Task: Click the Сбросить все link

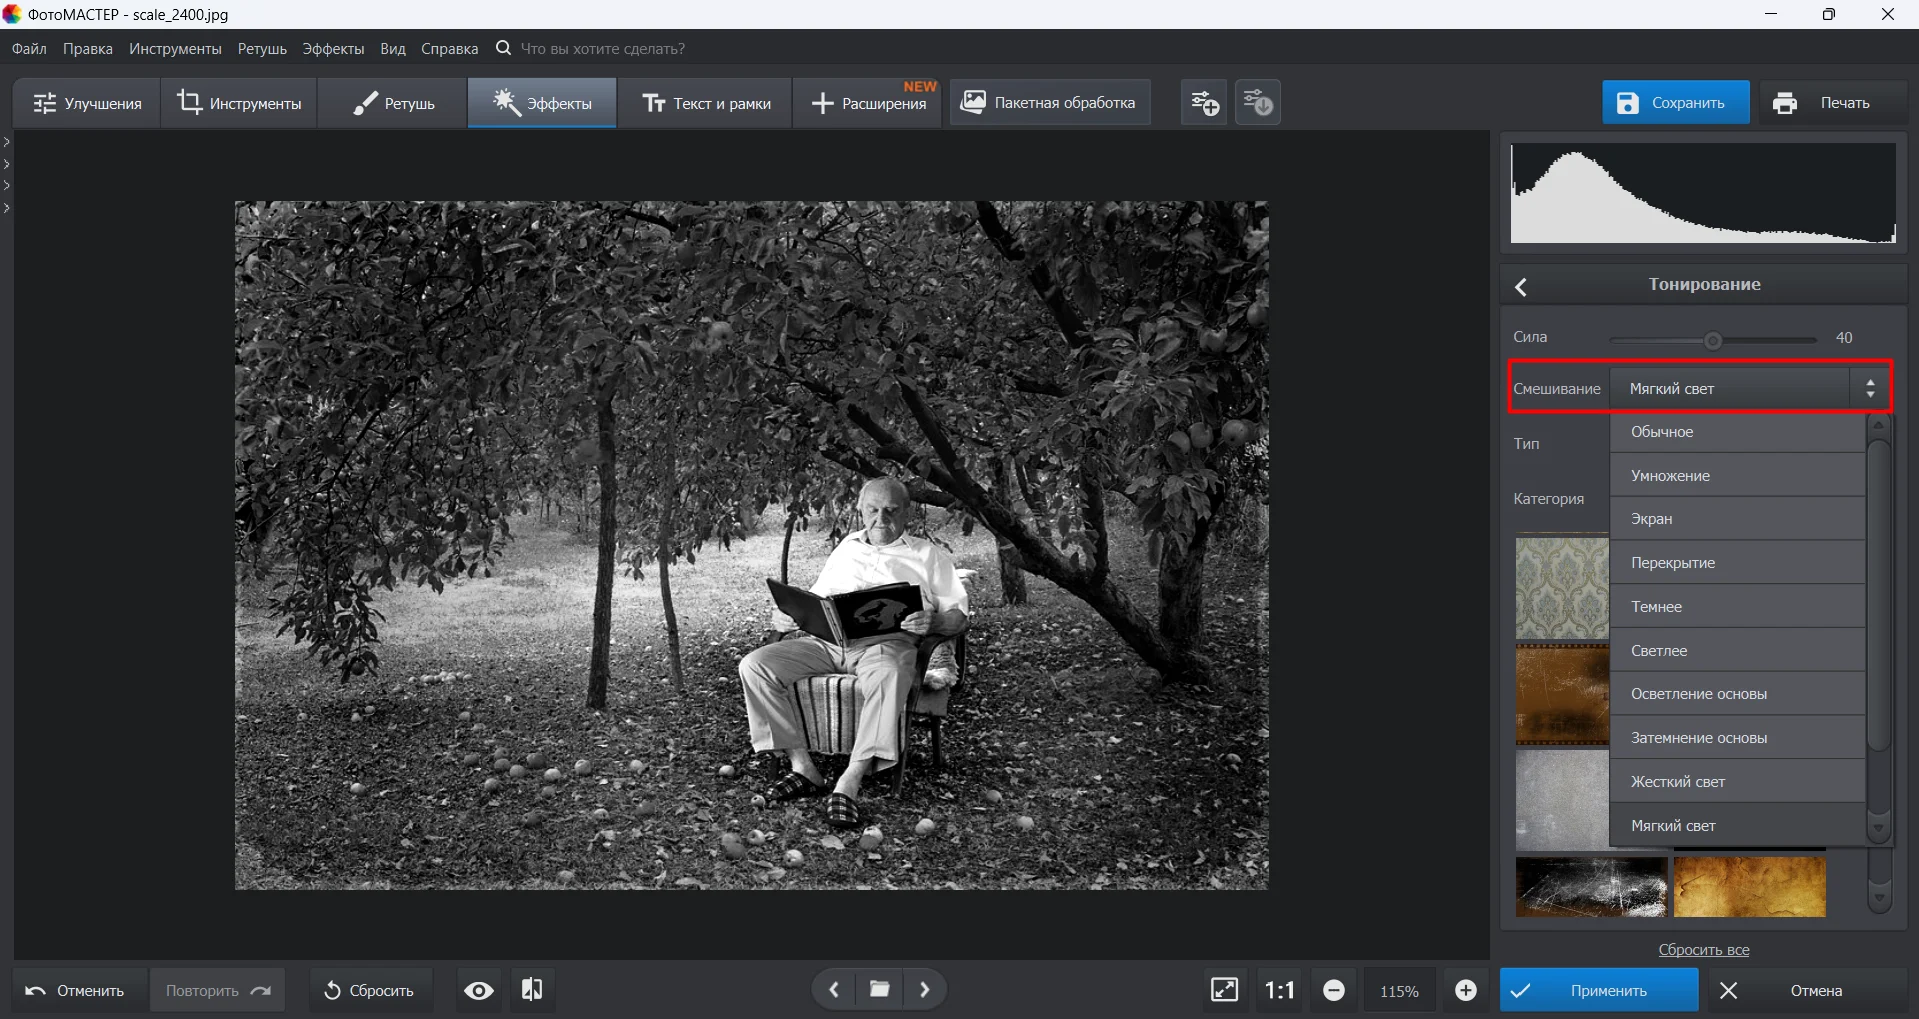Action: pyautogui.click(x=1704, y=950)
